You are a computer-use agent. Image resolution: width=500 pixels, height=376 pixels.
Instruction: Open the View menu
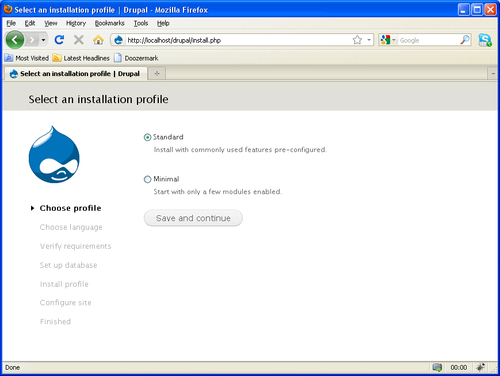[51, 23]
